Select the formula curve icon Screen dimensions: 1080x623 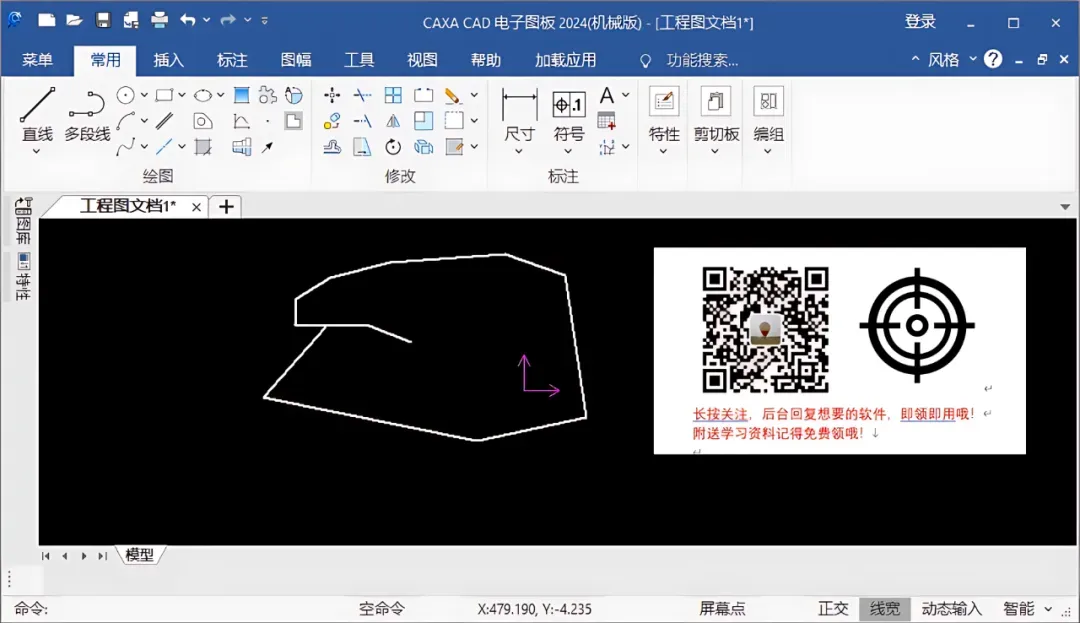coord(241,121)
